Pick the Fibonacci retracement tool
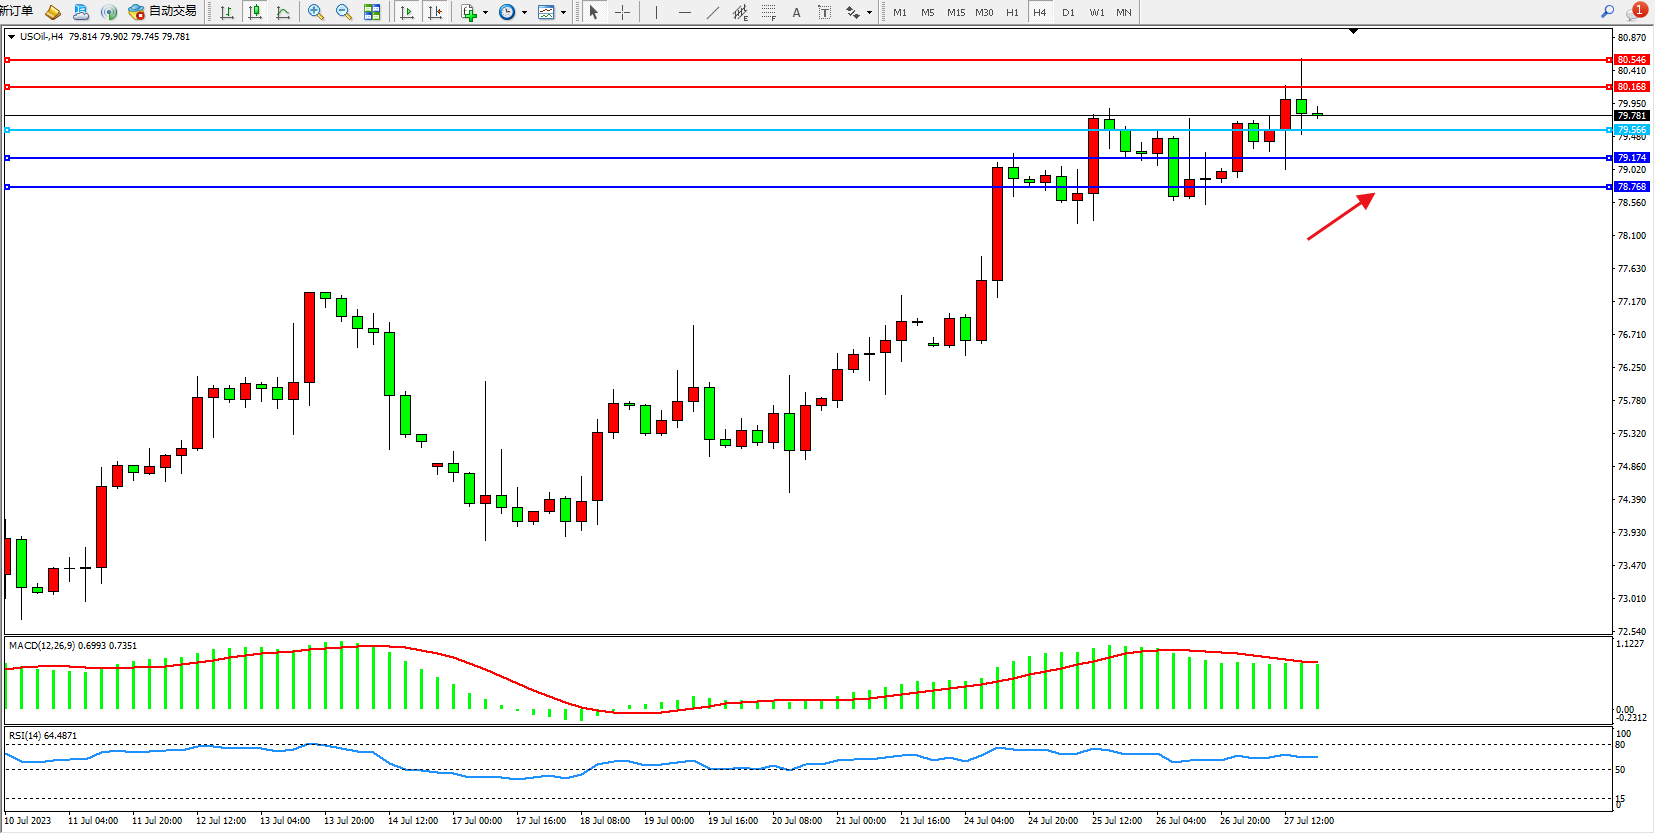1655x834 pixels. coord(768,12)
